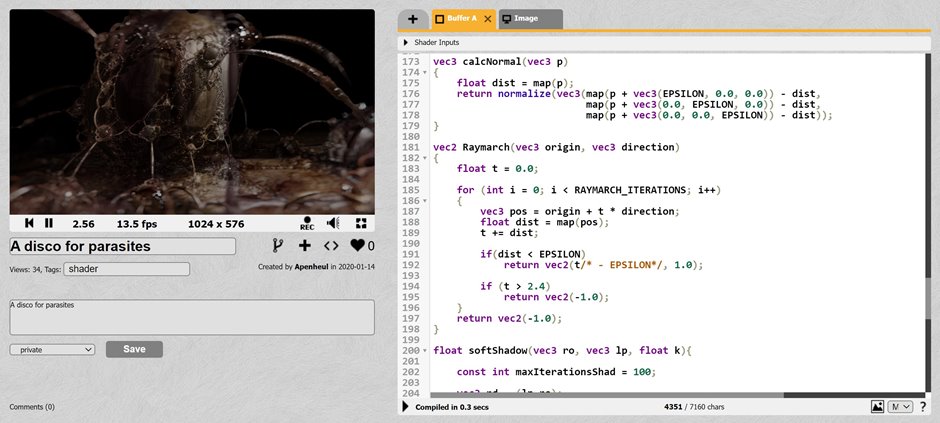Enter fullscreen shader preview
The image size is (940, 423).
coord(361,223)
